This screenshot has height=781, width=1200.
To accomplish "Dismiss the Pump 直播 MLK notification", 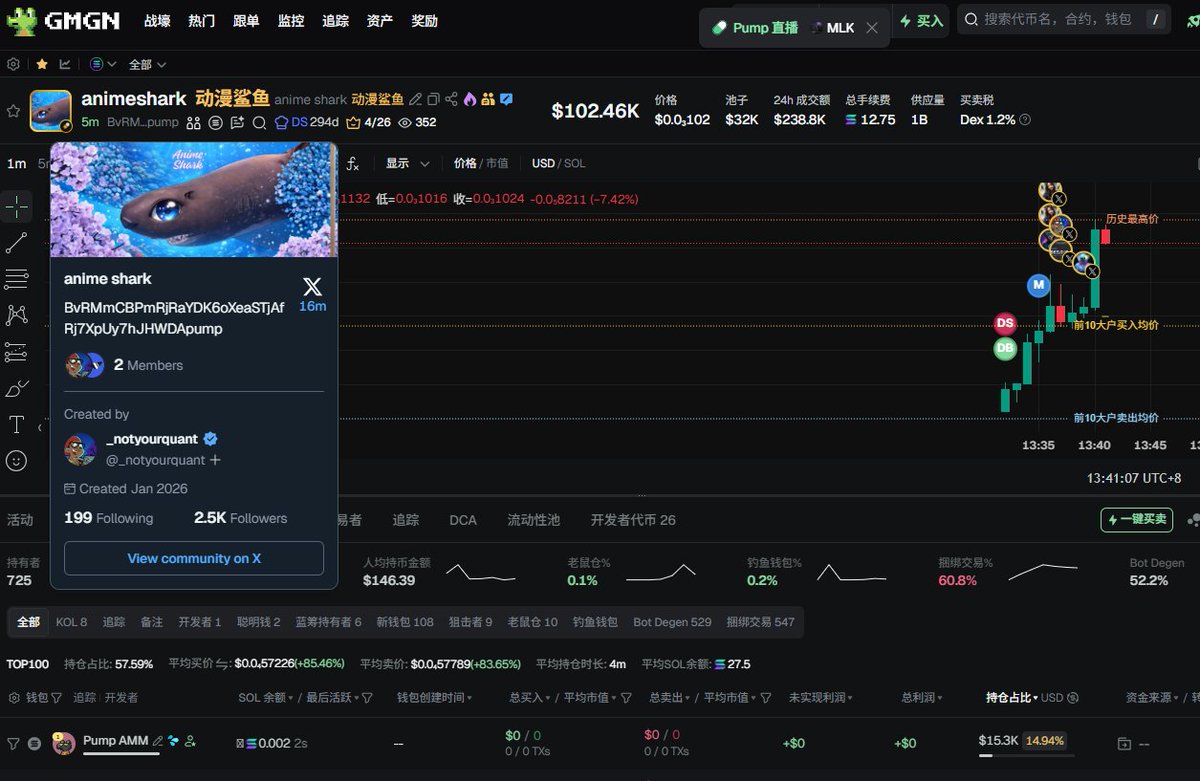I will coord(871,28).
